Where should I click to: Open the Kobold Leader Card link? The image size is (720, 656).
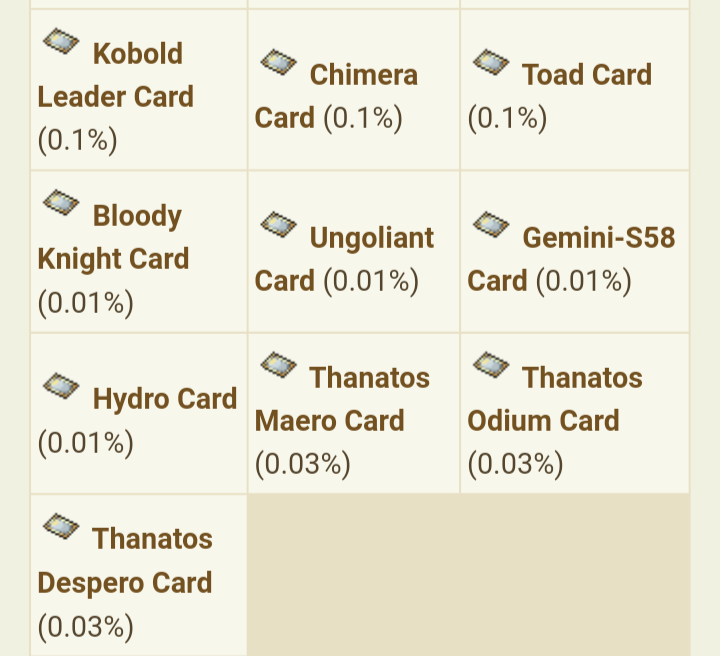[116, 75]
